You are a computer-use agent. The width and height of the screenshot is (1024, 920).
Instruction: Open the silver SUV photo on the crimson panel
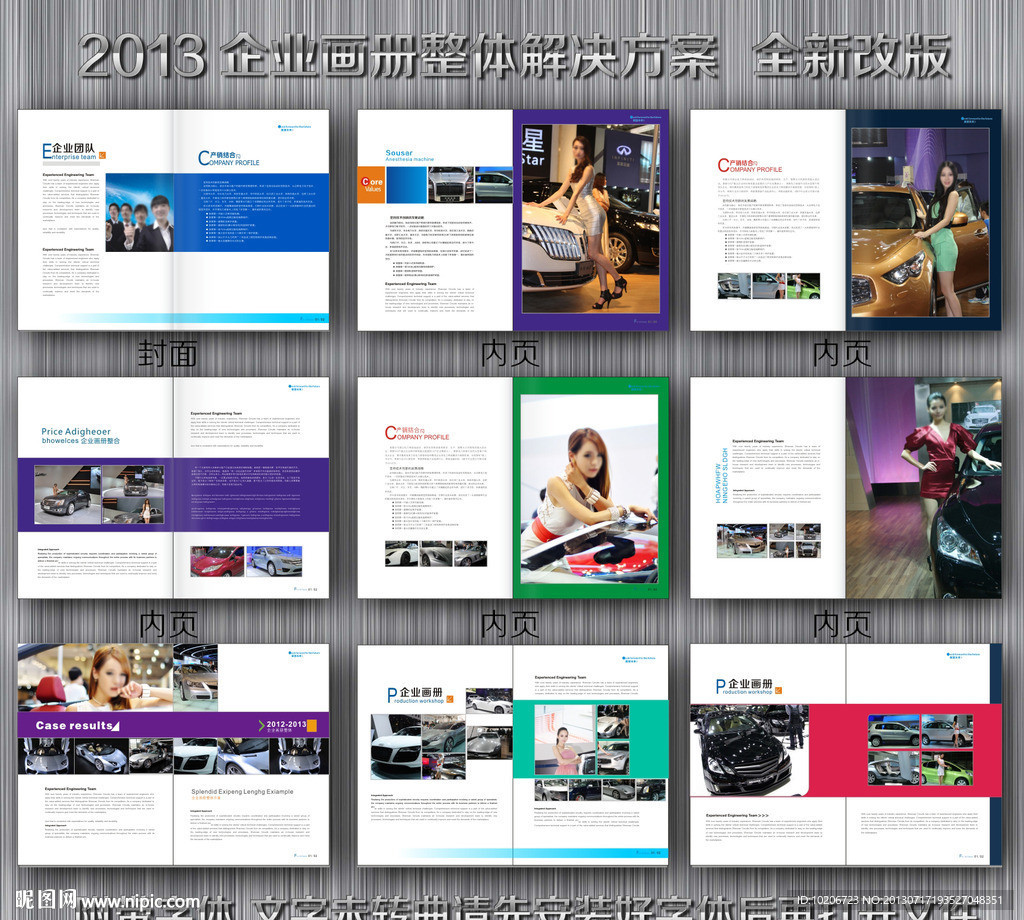[x=893, y=731]
